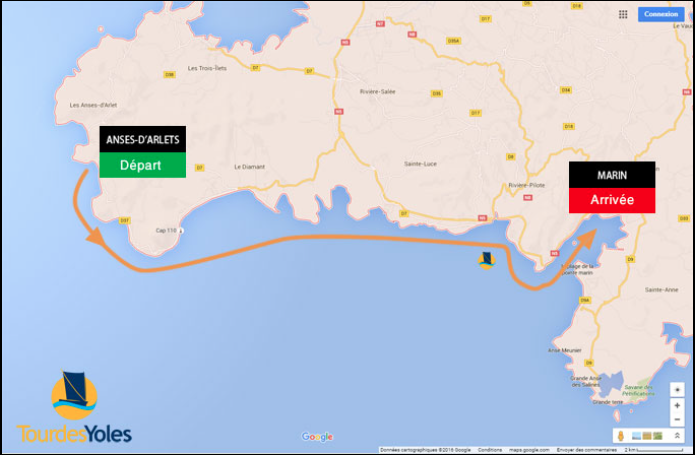The width and height of the screenshot is (697, 455).
Task: Zoom out with the minus button
Action: [677, 419]
